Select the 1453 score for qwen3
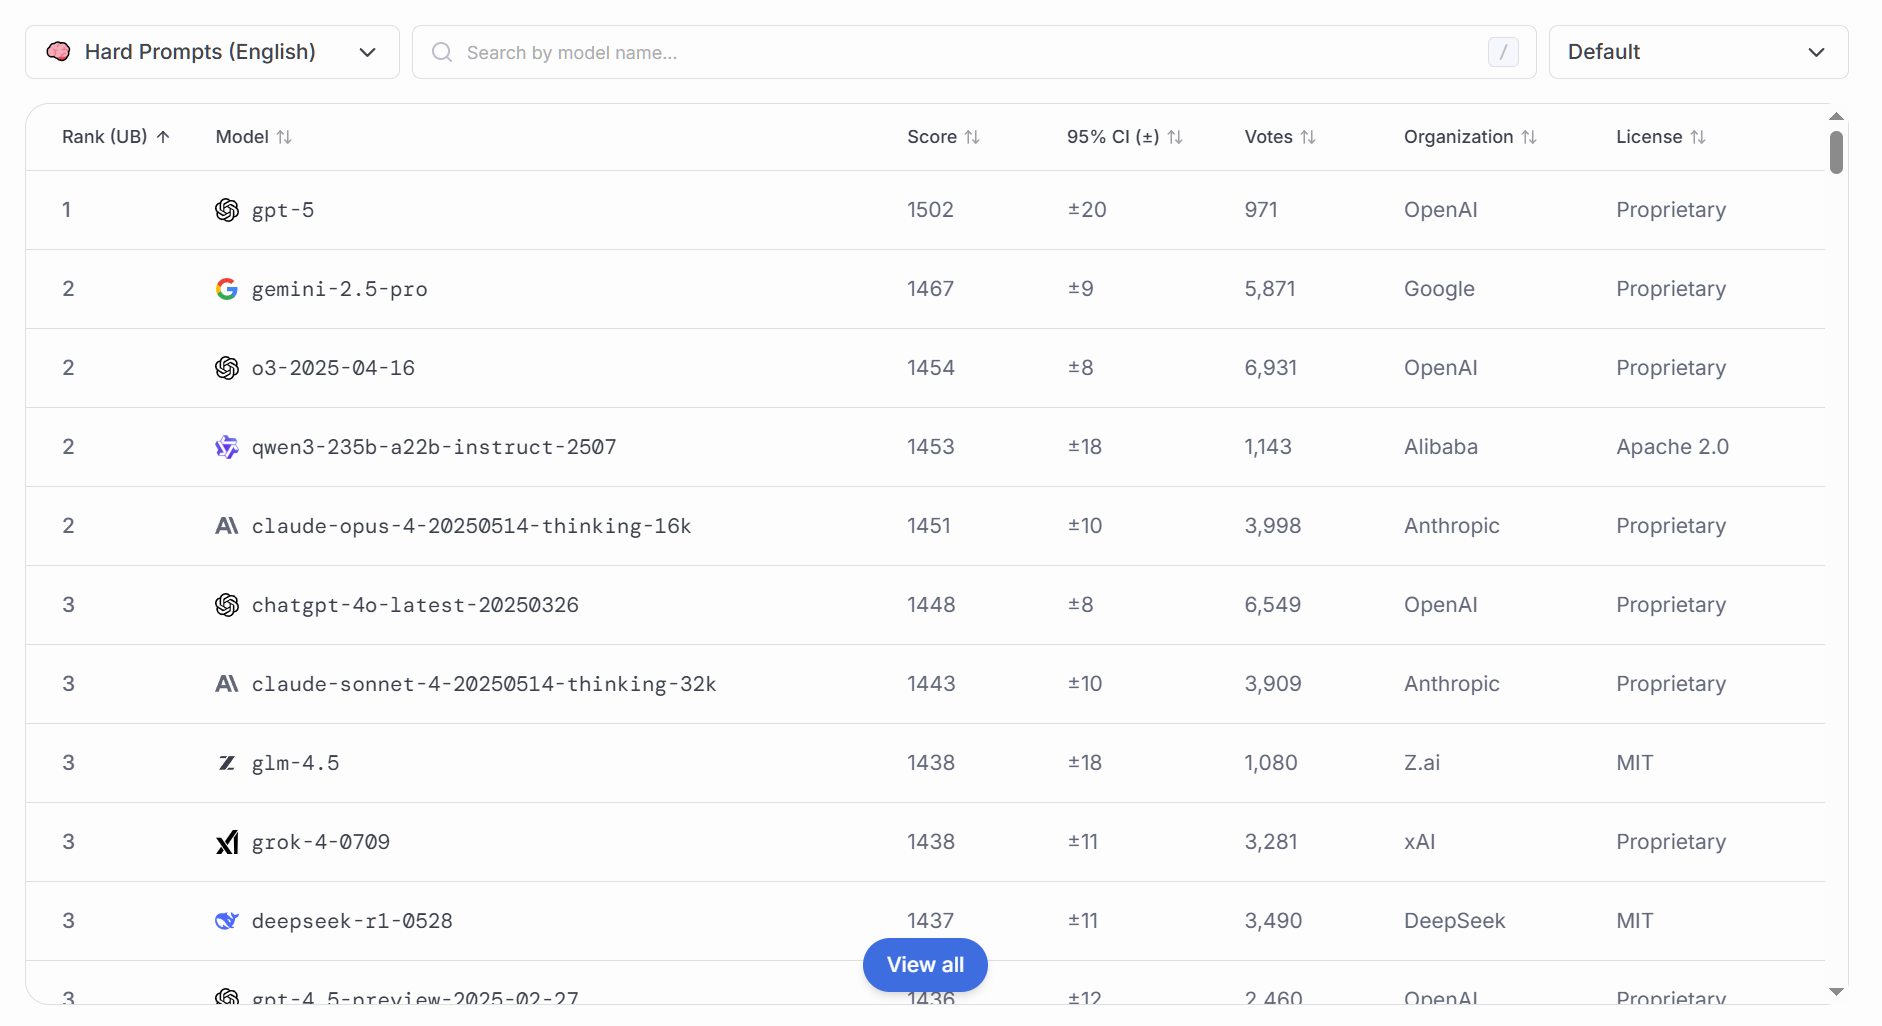Screen dimensions: 1882x1026 tap(931, 447)
